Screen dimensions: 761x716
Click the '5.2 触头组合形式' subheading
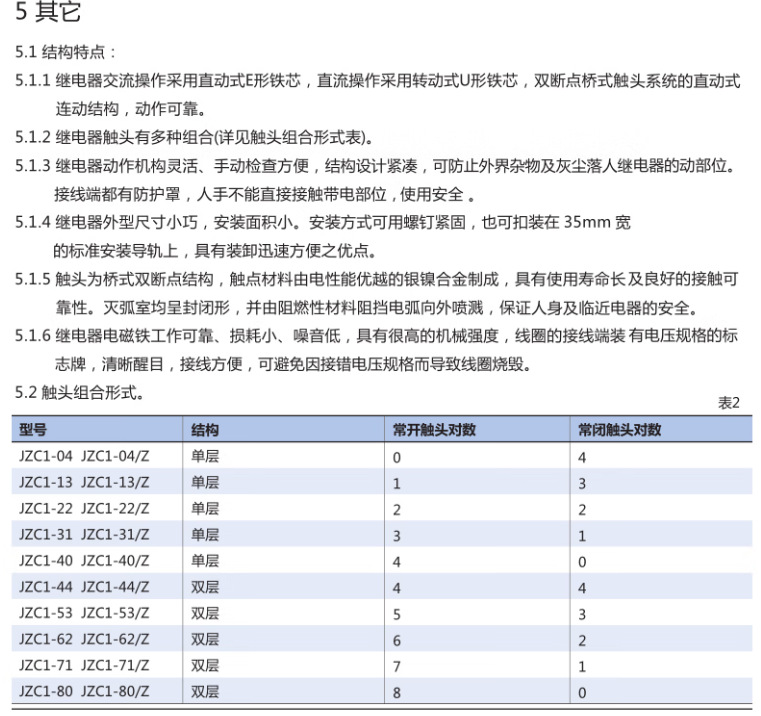[x=79, y=392]
